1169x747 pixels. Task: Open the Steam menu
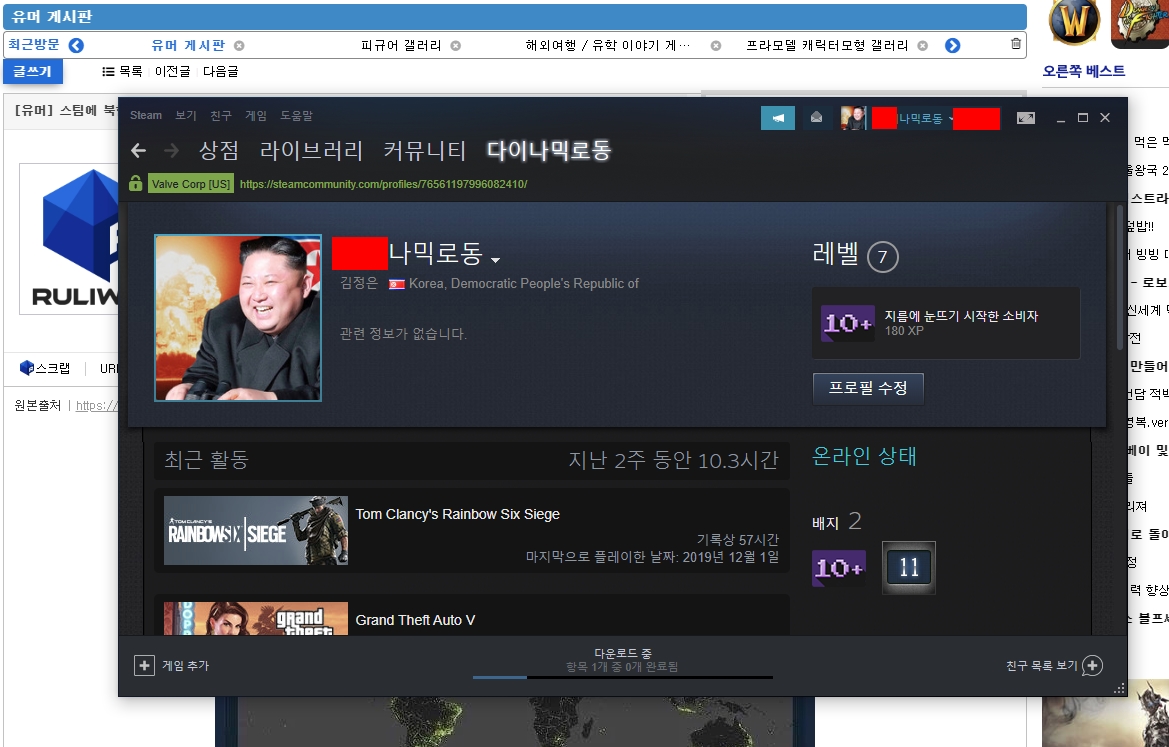point(145,115)
